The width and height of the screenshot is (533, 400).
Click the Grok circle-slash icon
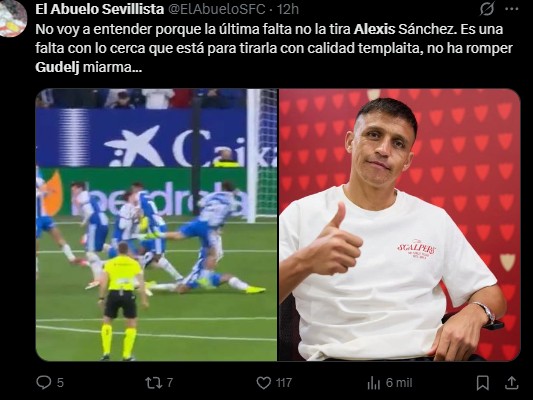coord(487,9)
